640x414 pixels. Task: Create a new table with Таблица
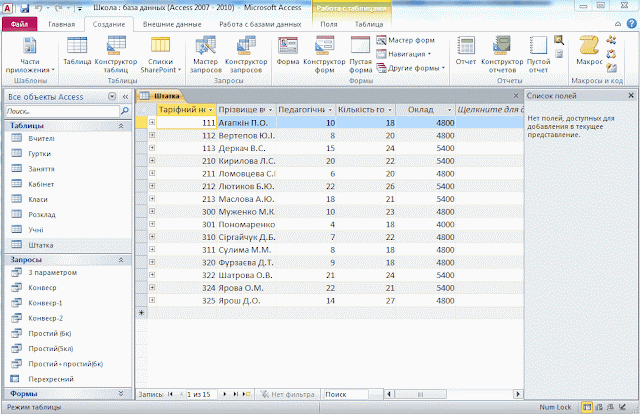coord(77,51)
